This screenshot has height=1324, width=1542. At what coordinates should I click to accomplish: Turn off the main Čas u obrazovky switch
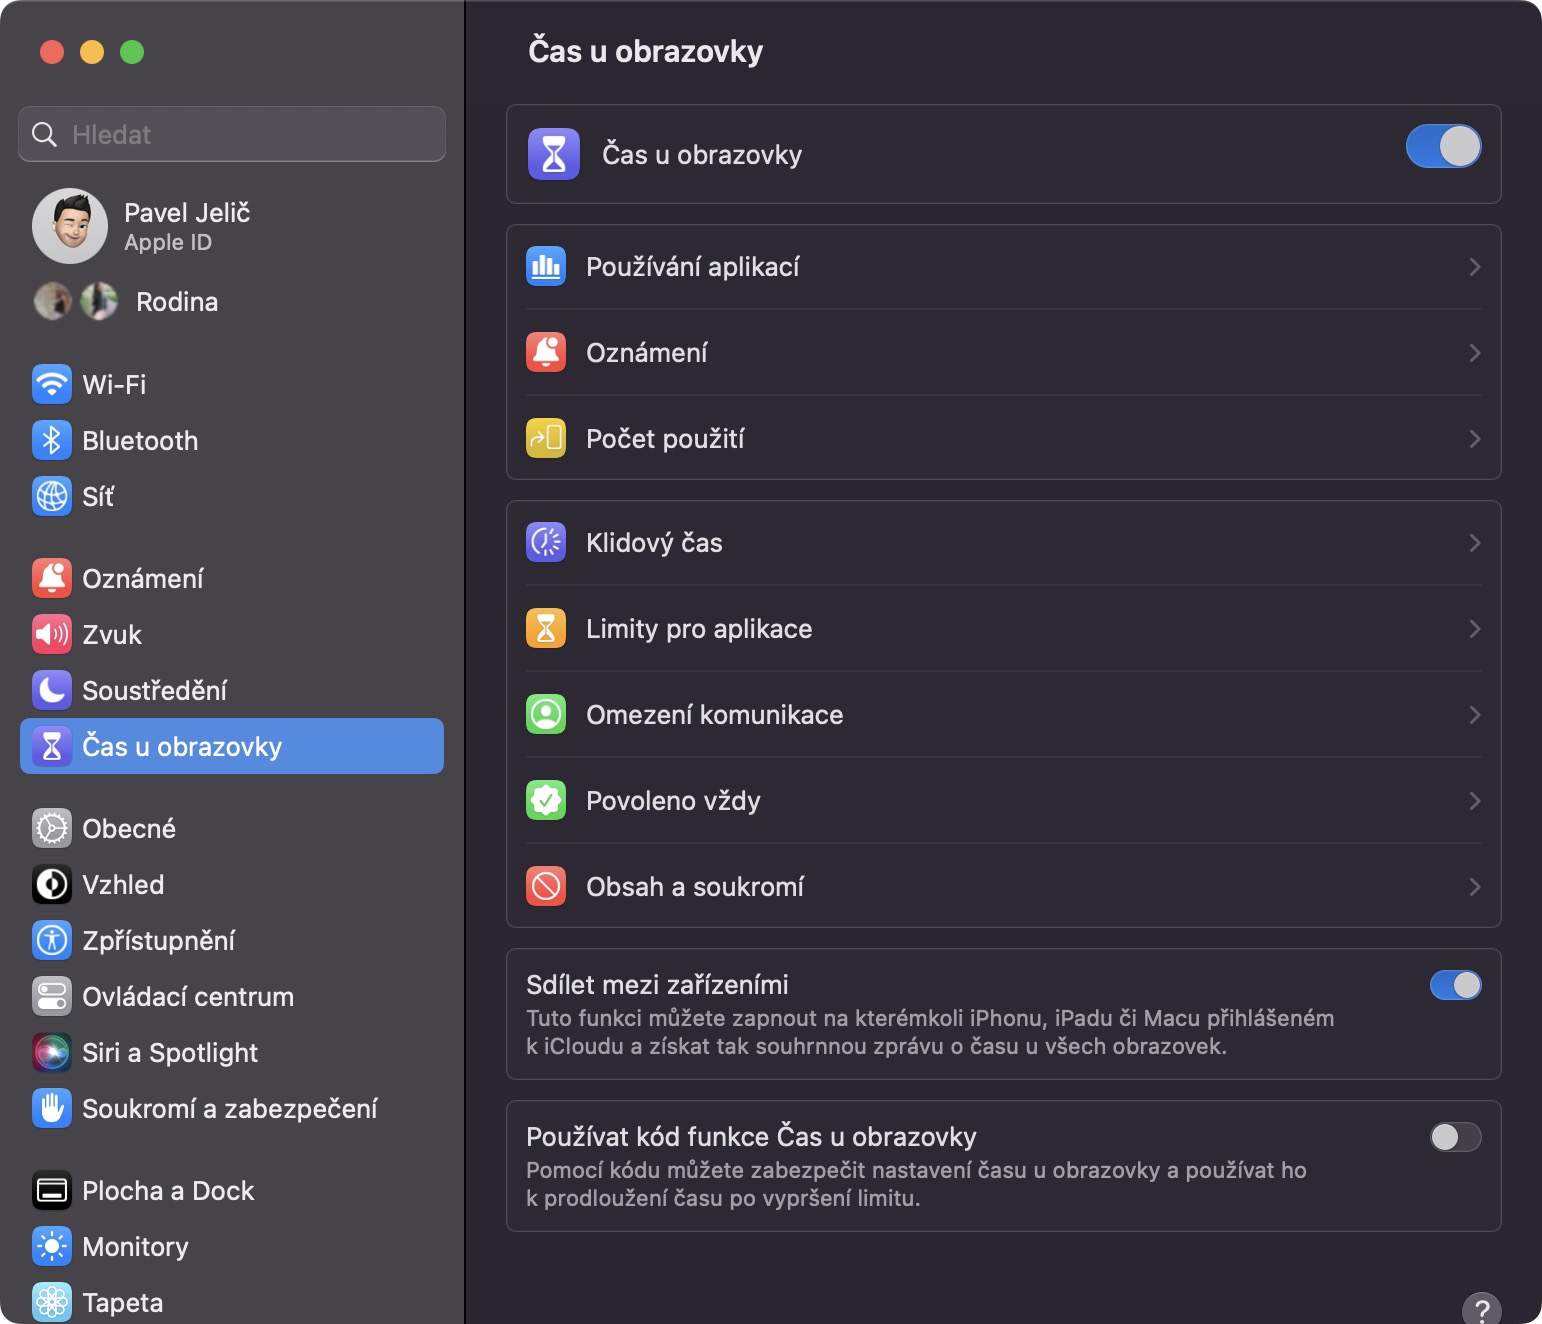click(1443, 146)
